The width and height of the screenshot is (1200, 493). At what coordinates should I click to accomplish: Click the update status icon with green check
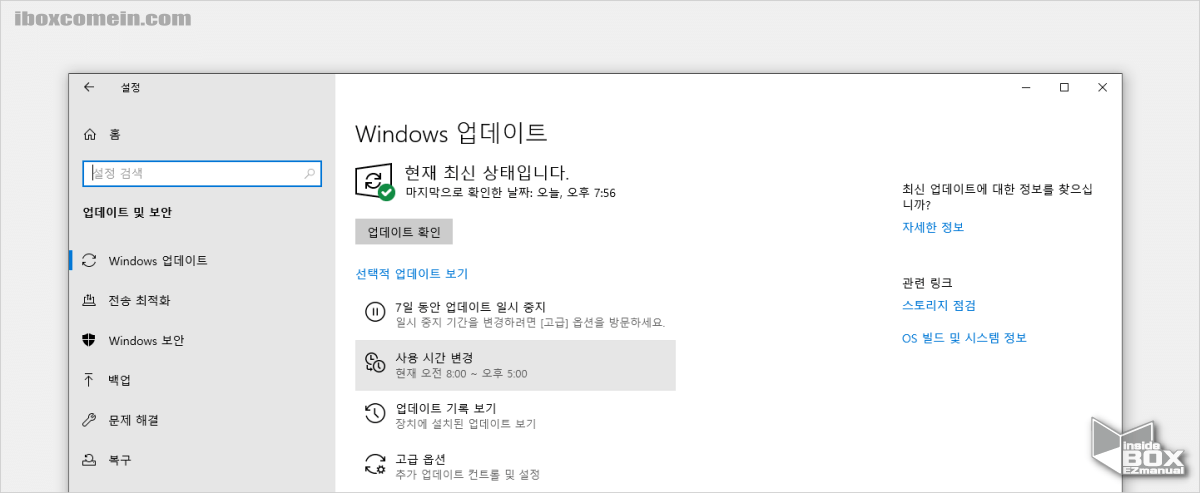pos(375,182)
